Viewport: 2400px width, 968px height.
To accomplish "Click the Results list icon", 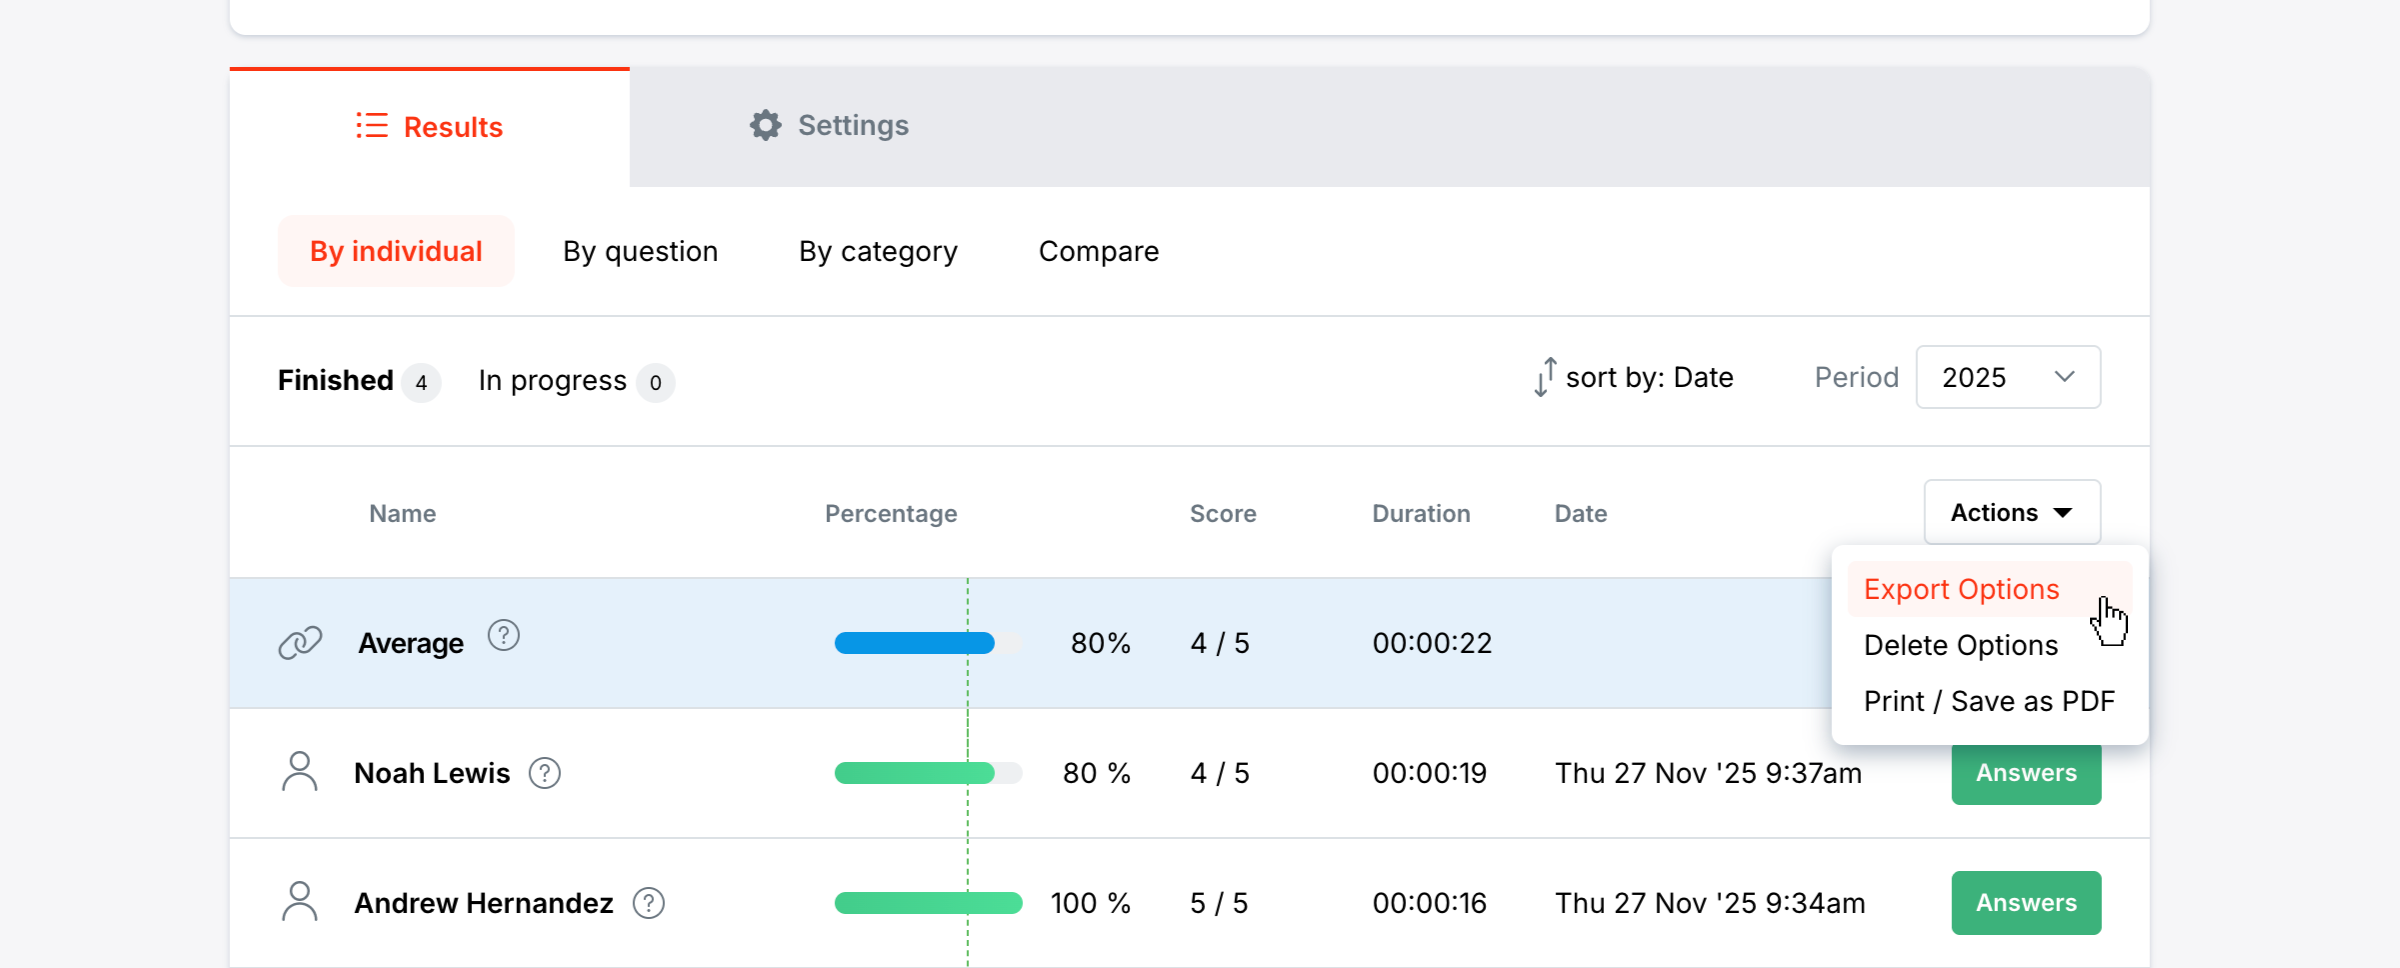I will click(371, 126).
